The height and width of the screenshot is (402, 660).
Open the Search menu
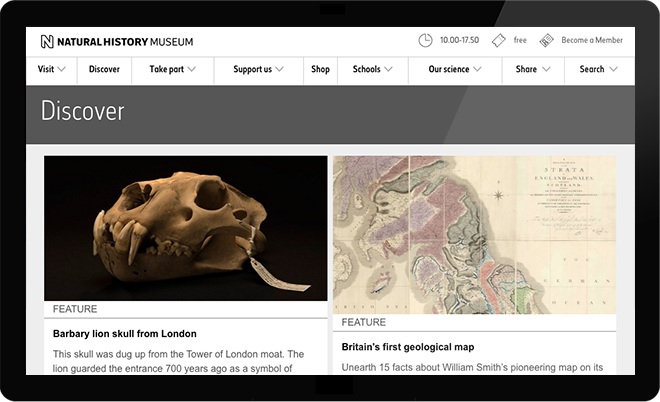pos(599,69)
